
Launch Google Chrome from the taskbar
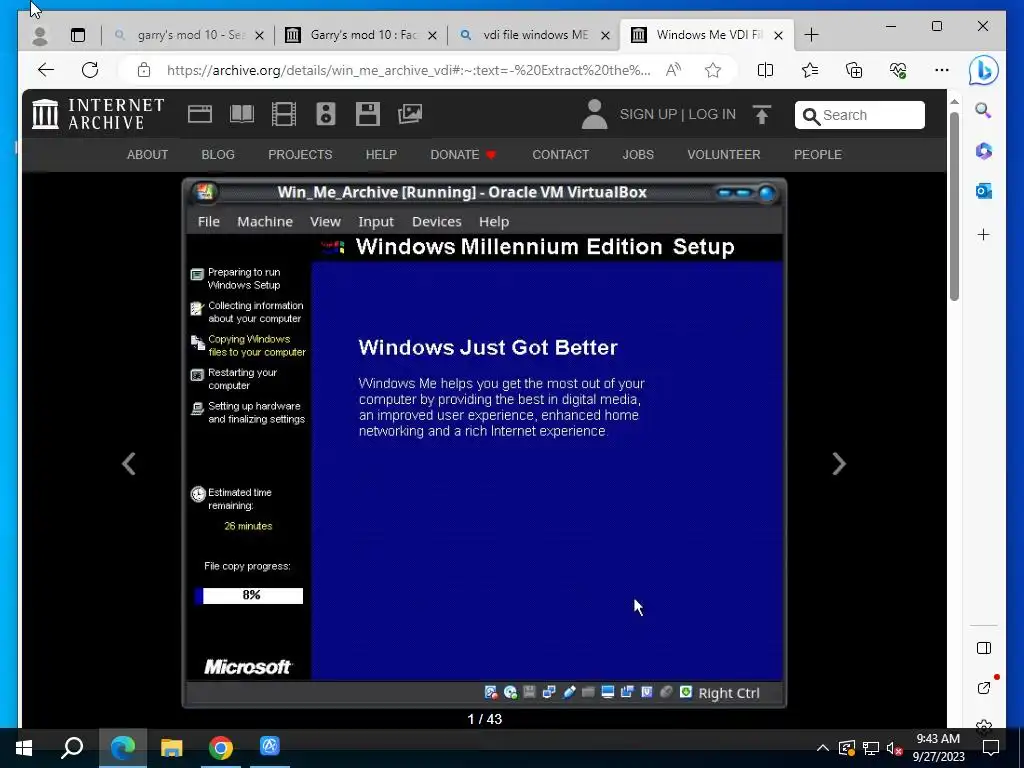[221, 748]
